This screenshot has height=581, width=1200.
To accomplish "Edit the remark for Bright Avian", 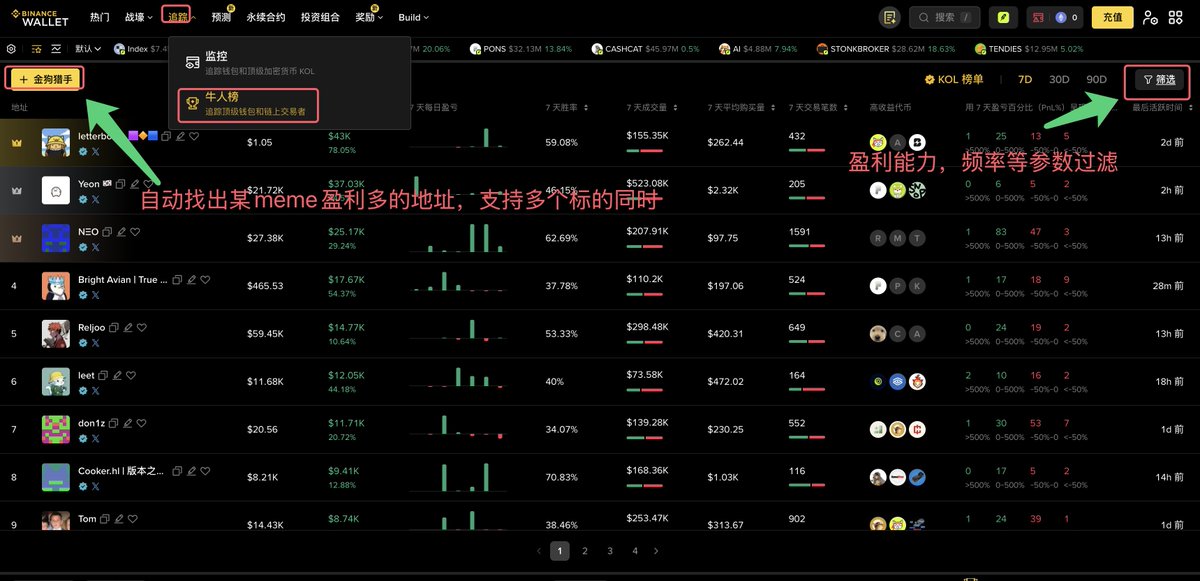I will pos(189,280).
